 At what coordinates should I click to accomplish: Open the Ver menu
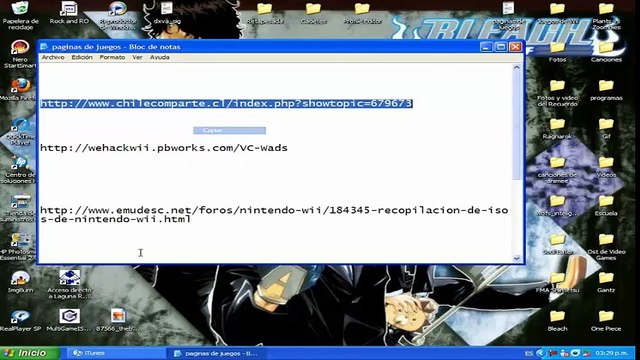(x=137, y=58)
